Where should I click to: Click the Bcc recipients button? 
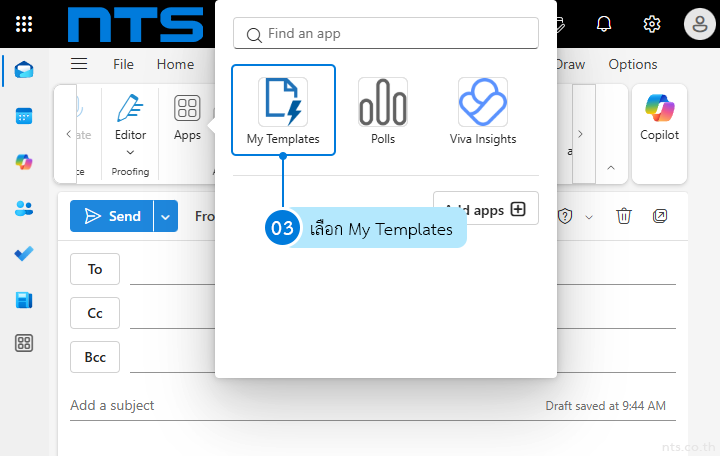[x=95, y=357]
